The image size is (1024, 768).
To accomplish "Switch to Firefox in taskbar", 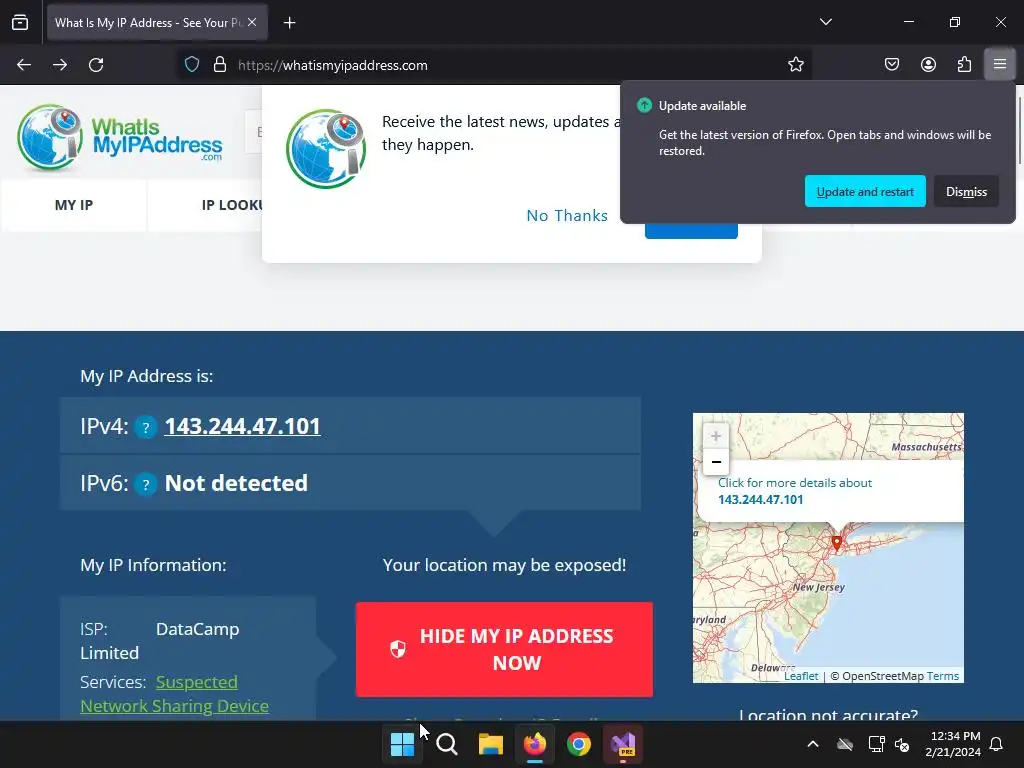I will pyautogui.click(x=535, y=744).
